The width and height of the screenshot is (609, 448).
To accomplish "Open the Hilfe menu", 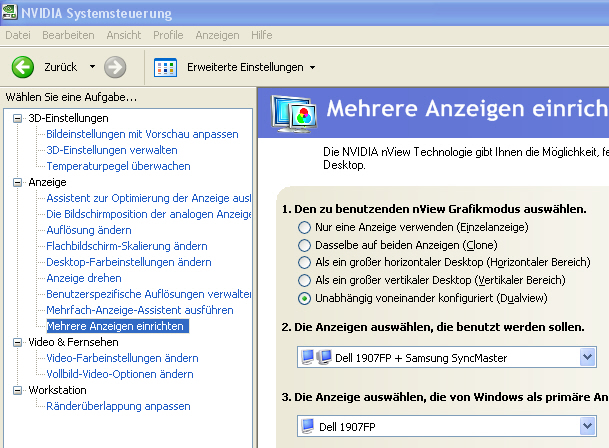I will (262, 35).
